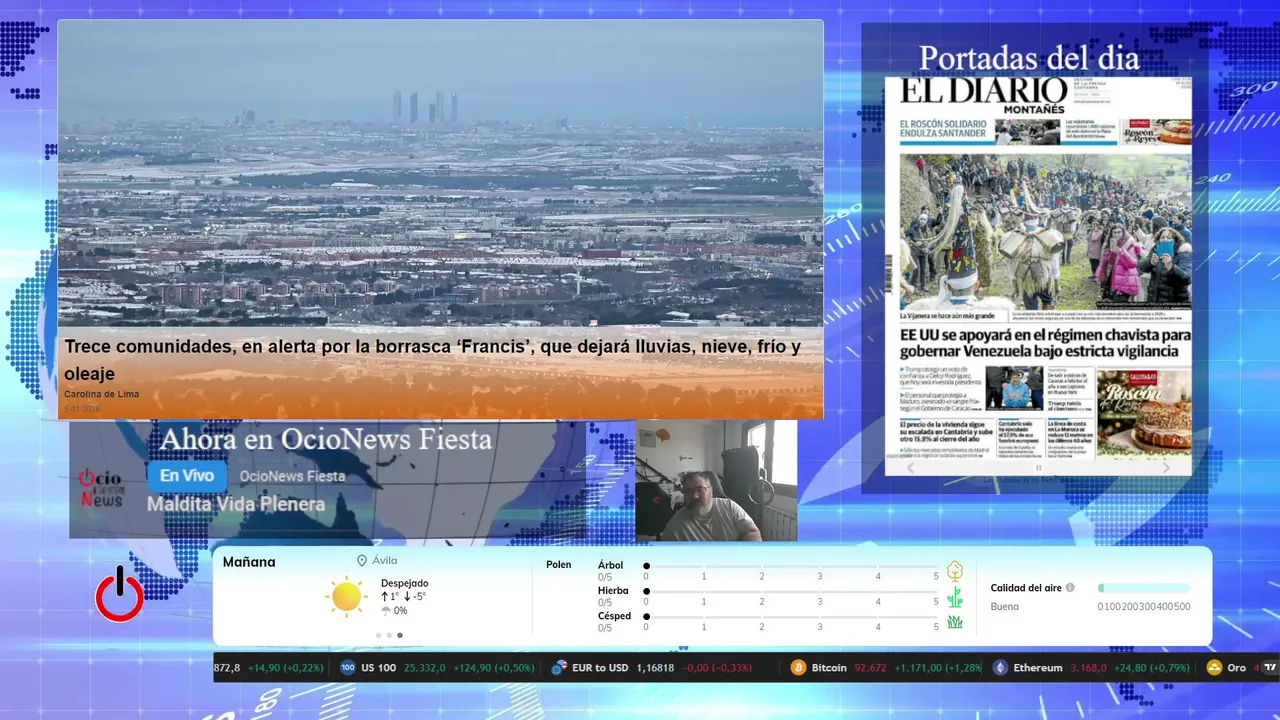The height and width of the screenshot is (720, 1280).
Task: Select the first weather pagination dot
Action: pos(378,635)
